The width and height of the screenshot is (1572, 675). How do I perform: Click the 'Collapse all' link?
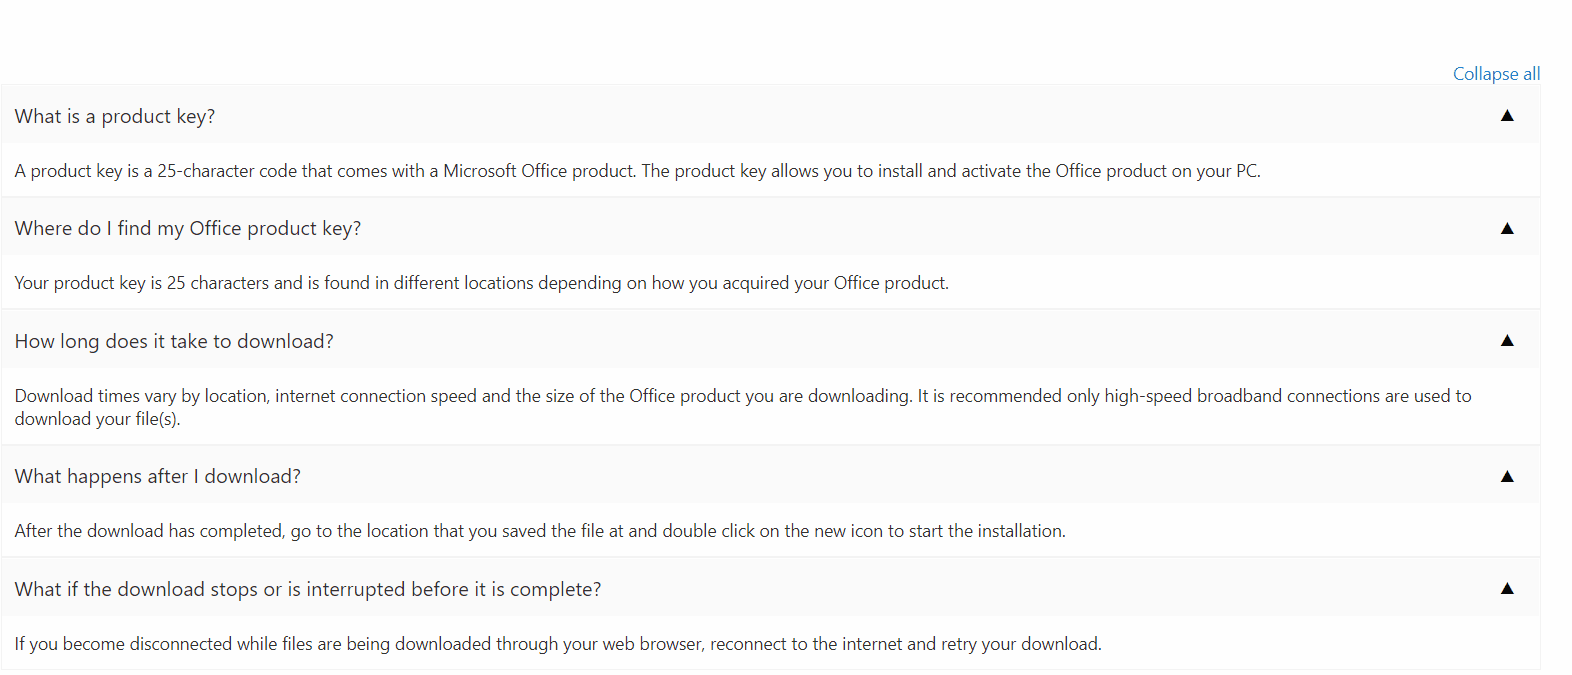[x=1496, y=74]
